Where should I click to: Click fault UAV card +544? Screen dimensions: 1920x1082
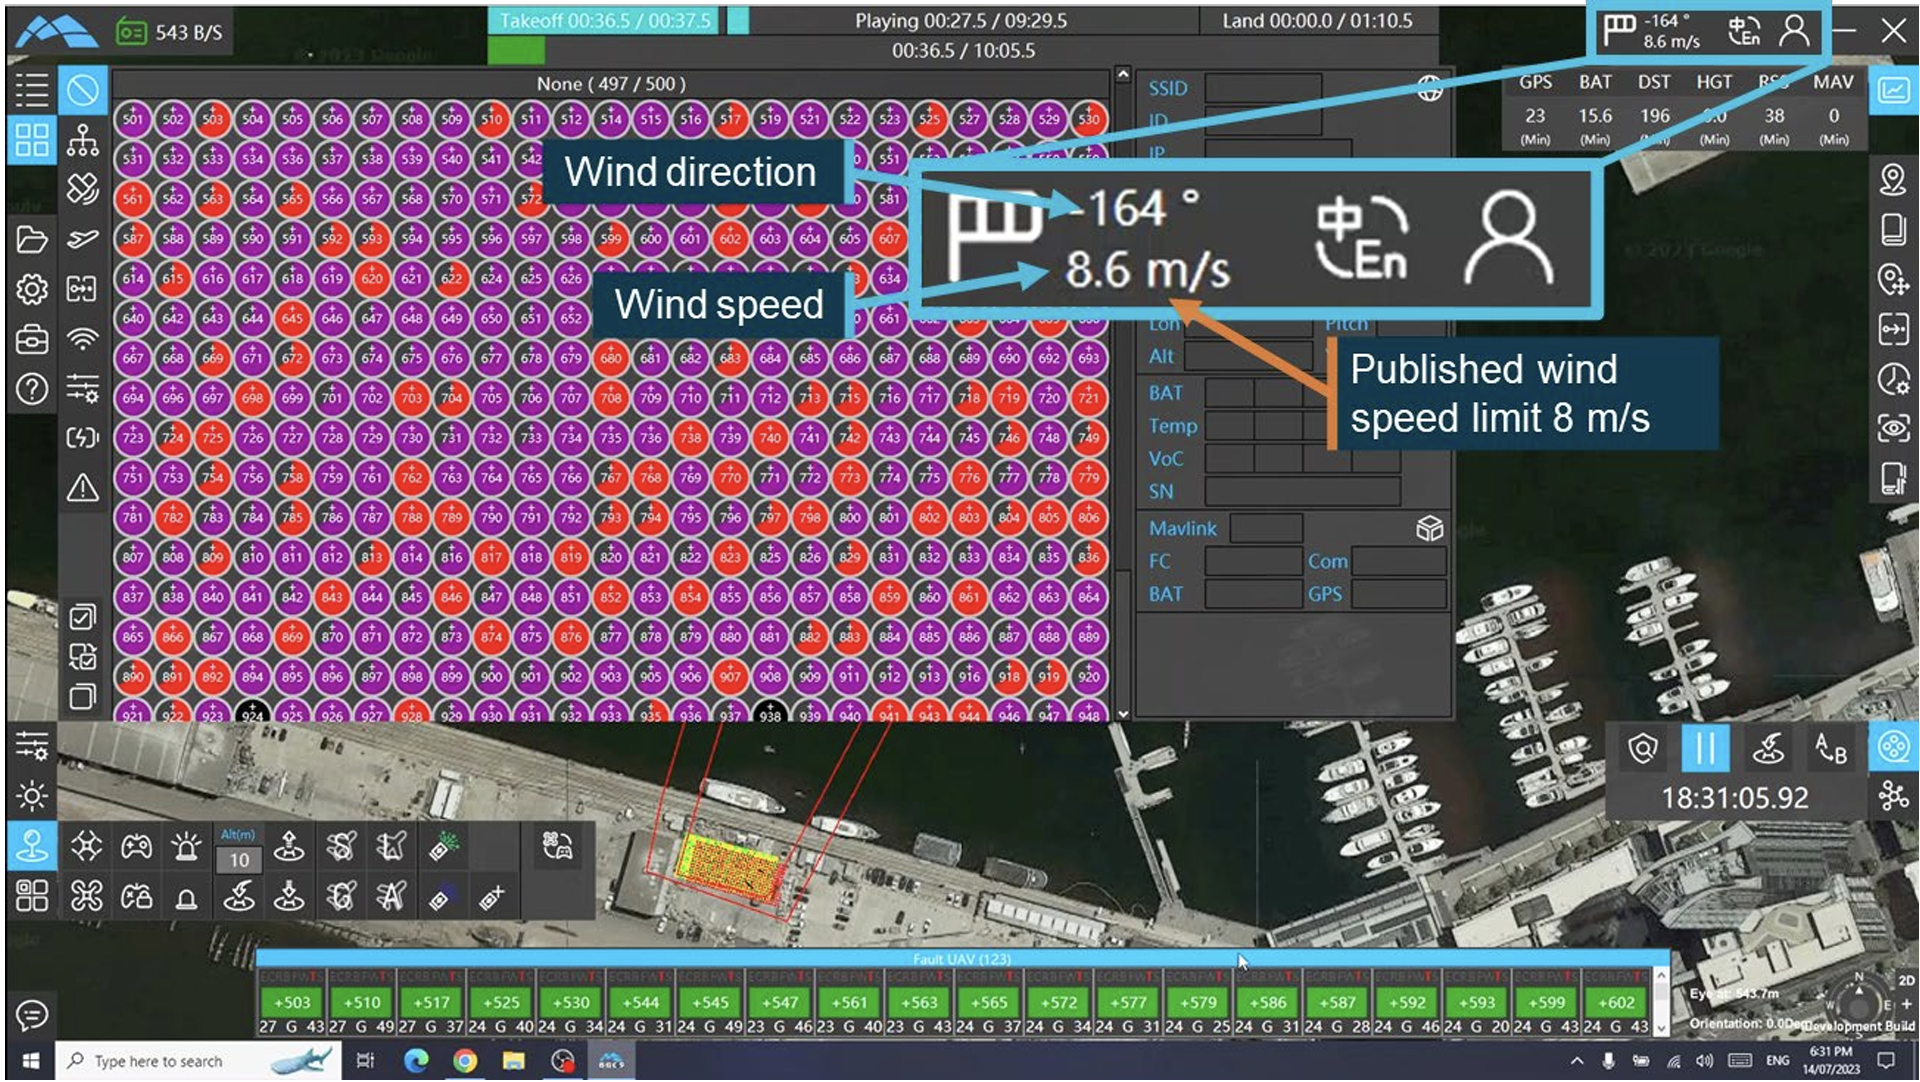640,1002
